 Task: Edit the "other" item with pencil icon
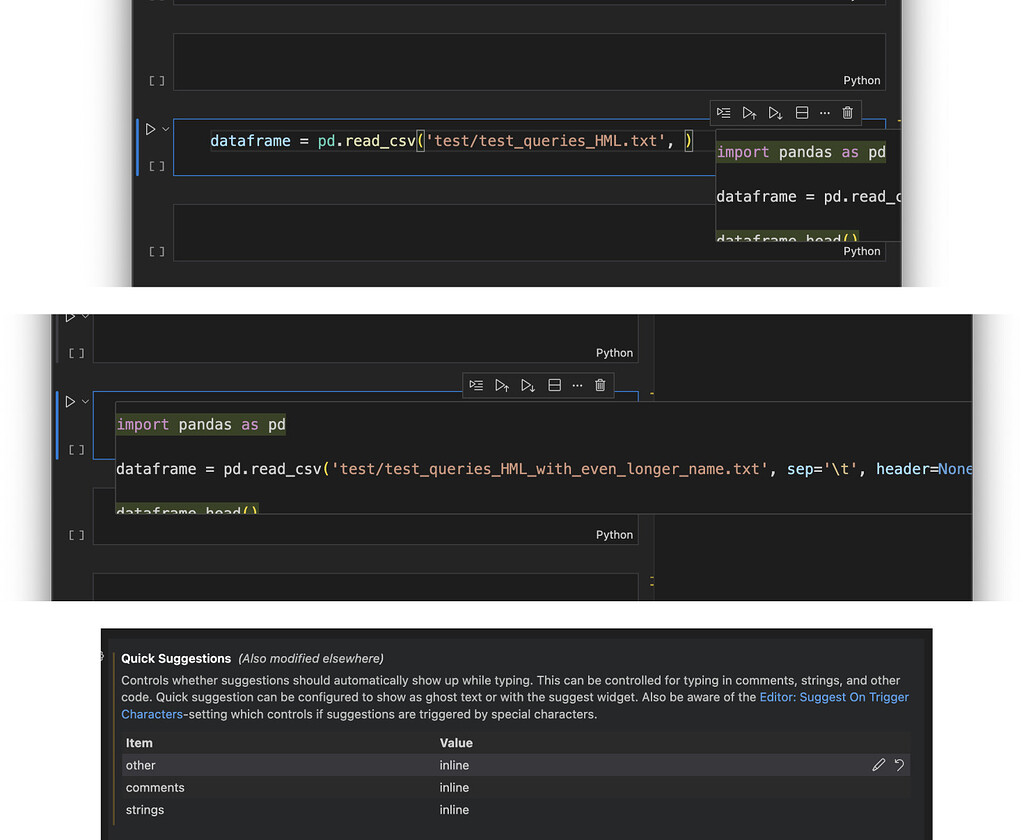click(878, 765)
